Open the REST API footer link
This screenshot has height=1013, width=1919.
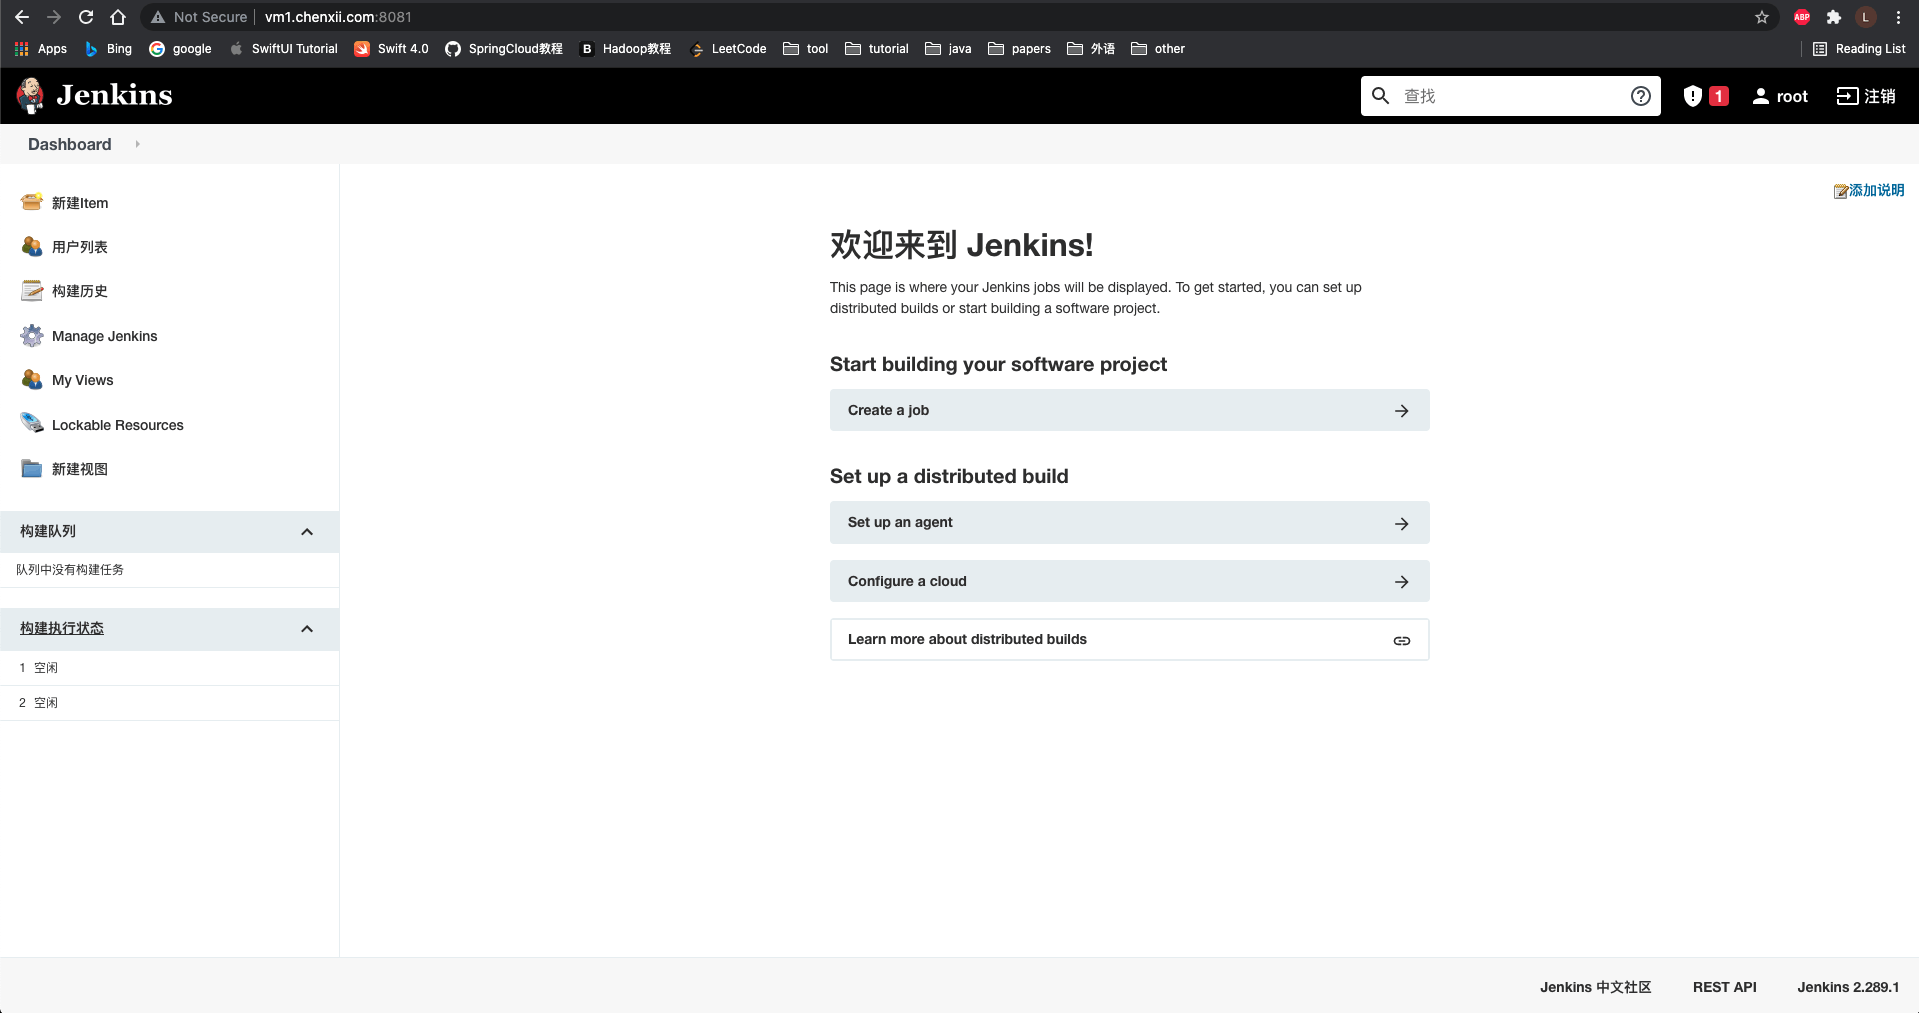click(x=1724, y=987)
